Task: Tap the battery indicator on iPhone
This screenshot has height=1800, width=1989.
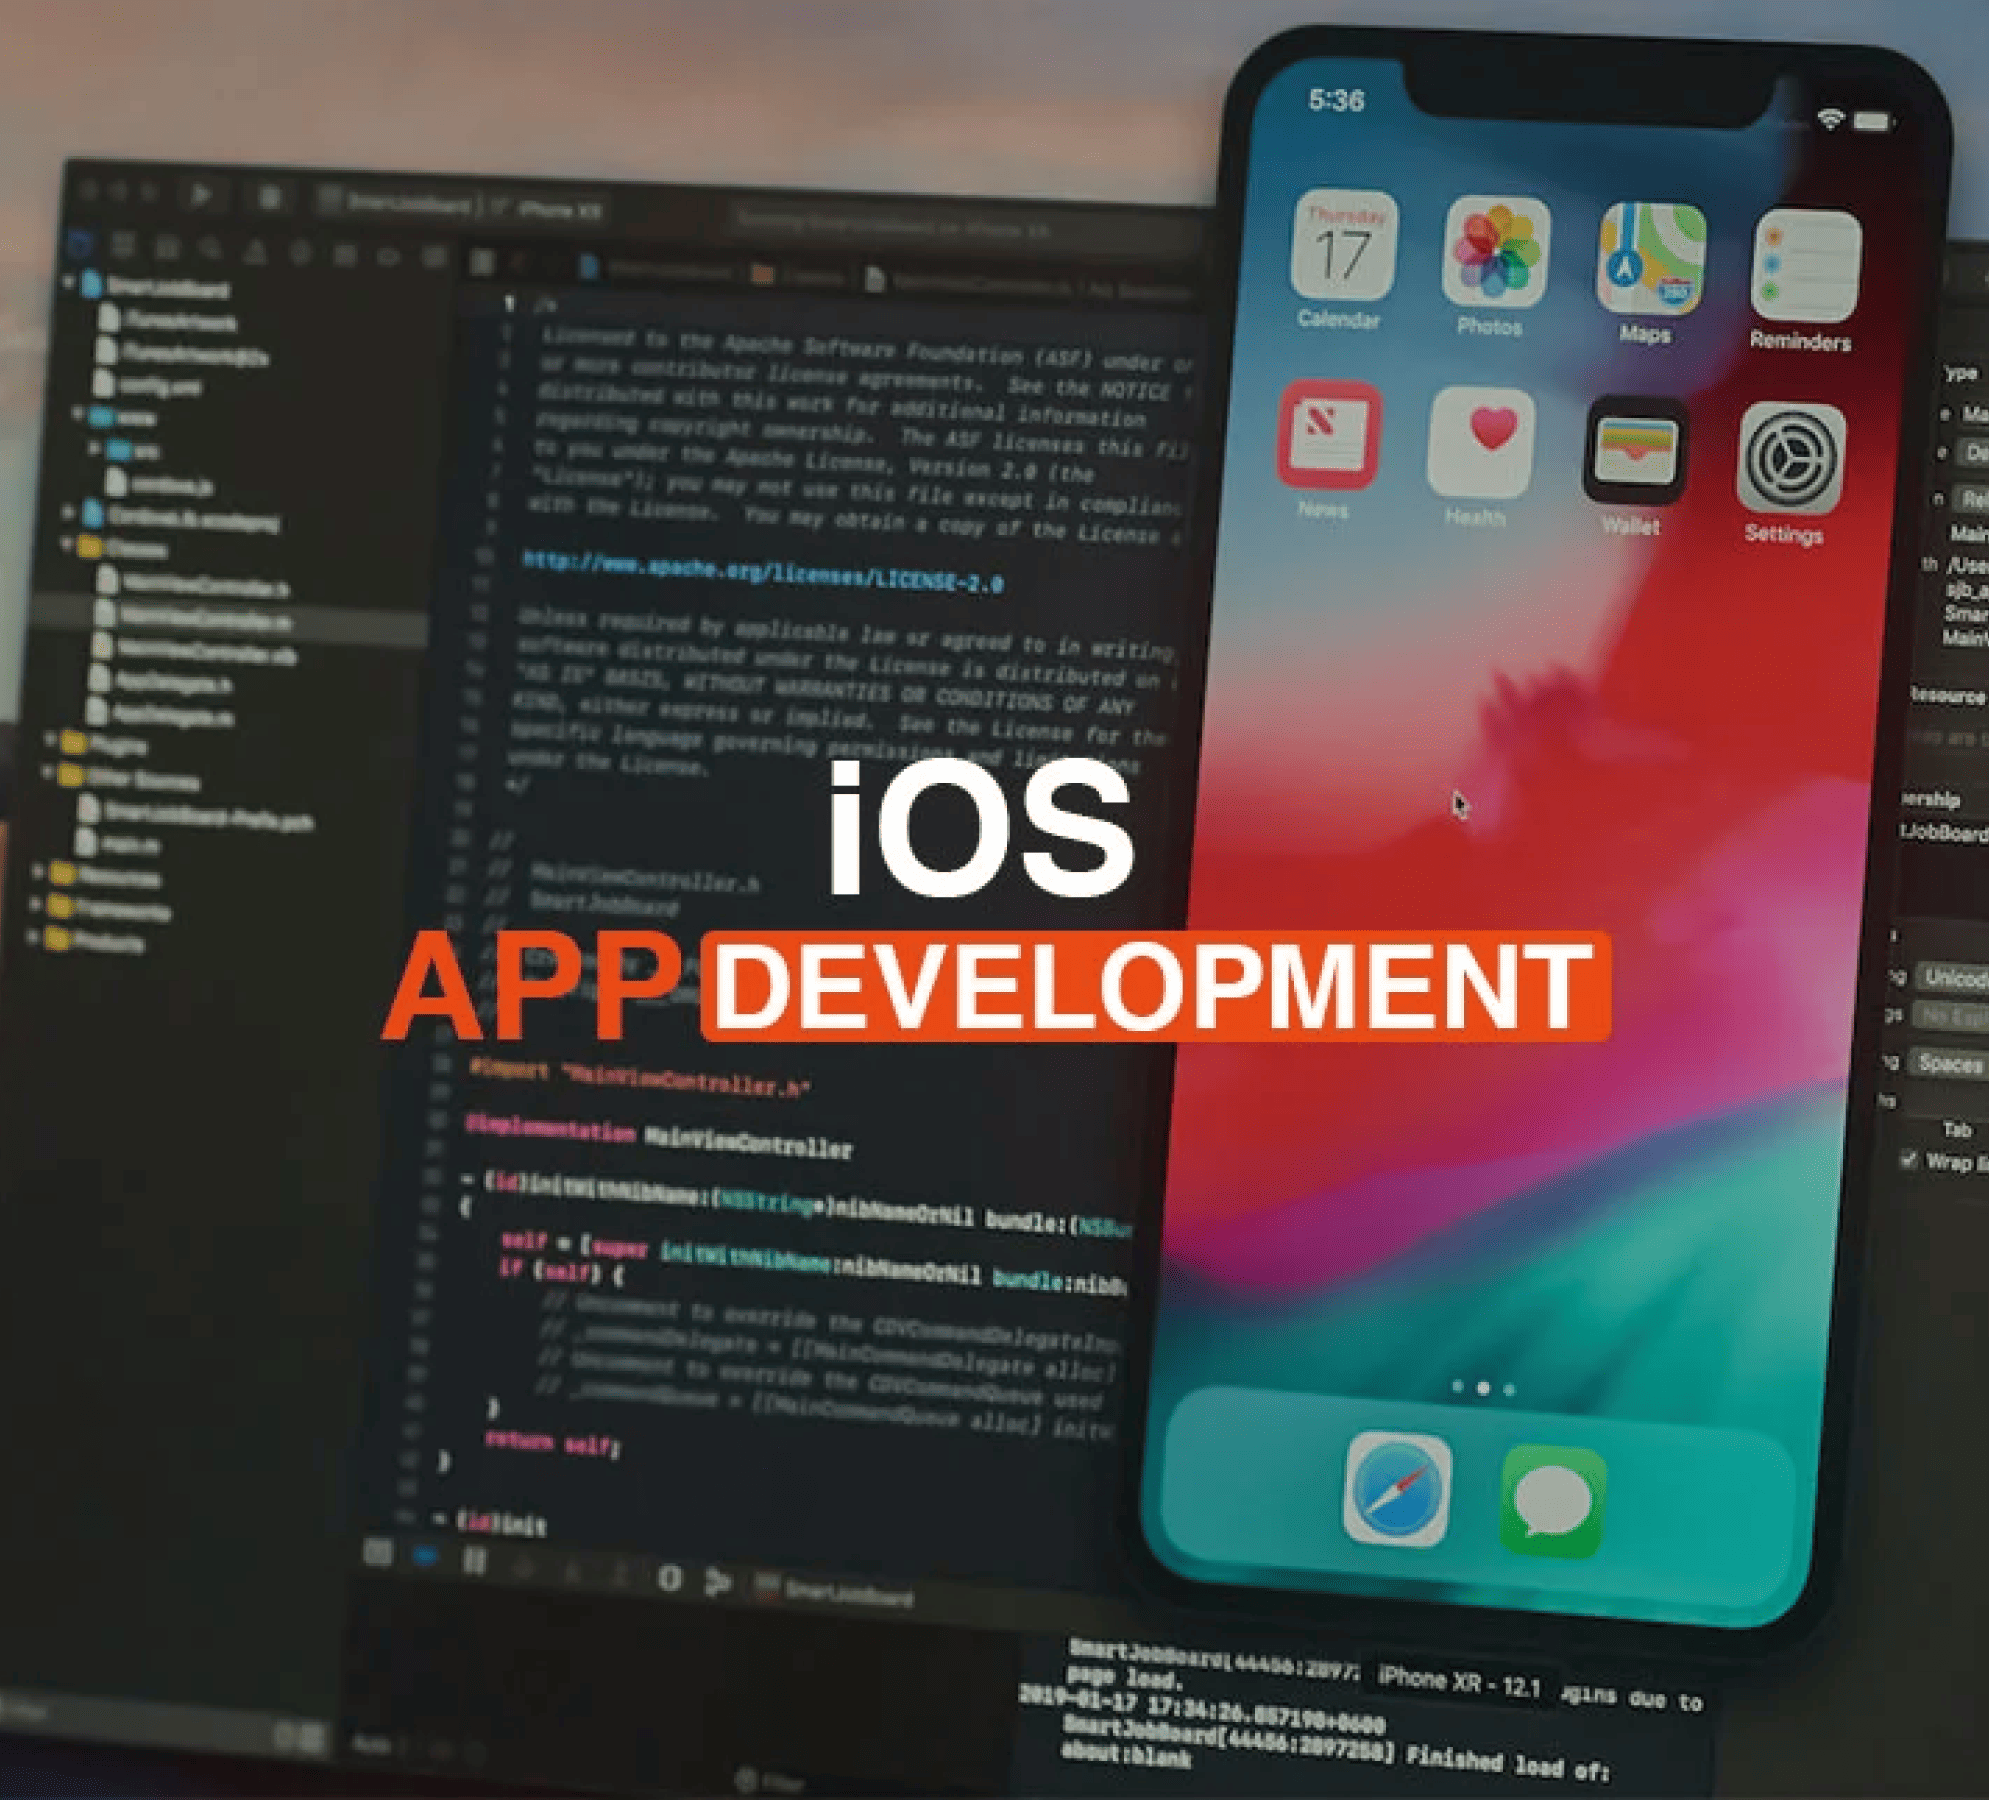Action: click(x=1873, y=122)
